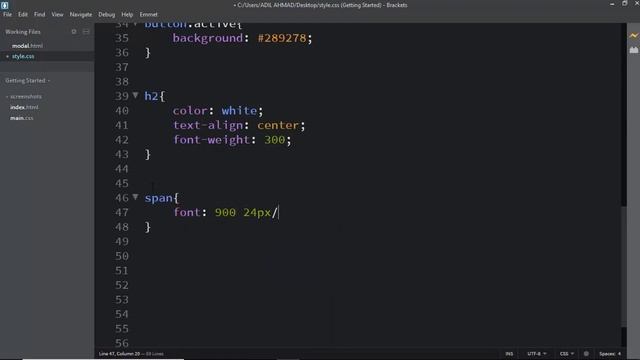Click the Line 47, Column status text

click(119, 353)
